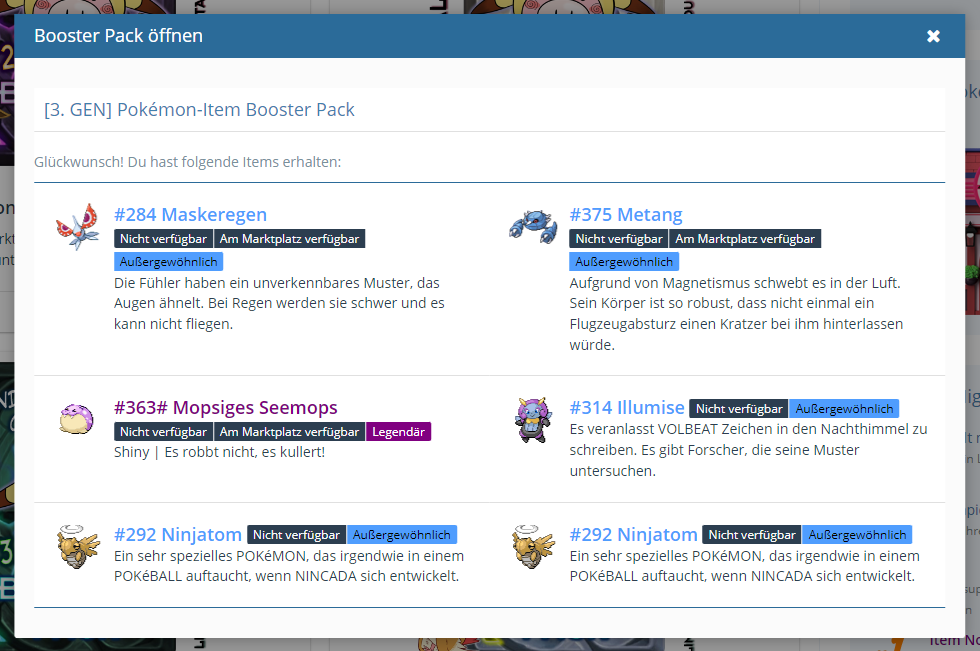
Task: Select the purple Mopsiges Seemops sprite
Action: click(78, 419)
